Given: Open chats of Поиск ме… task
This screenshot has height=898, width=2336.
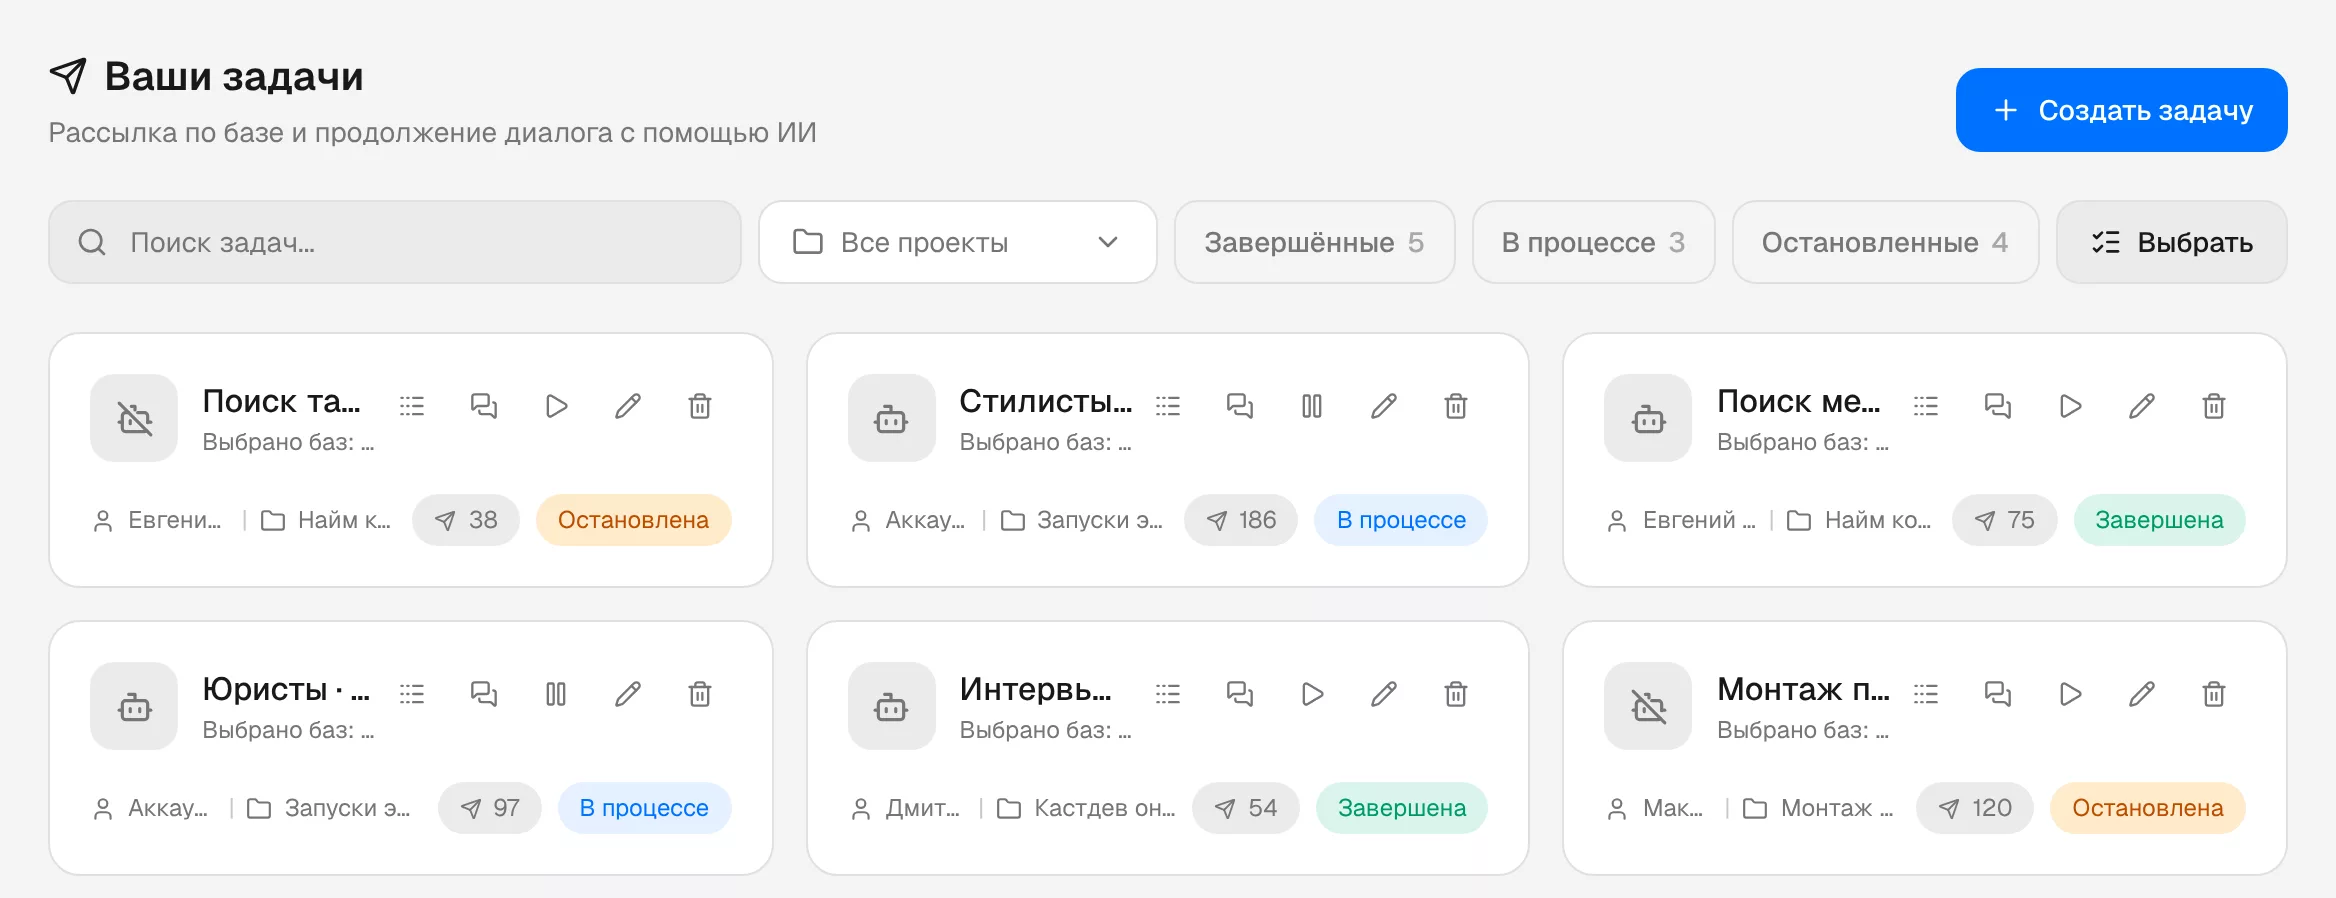Looking at the screenshot, I should click(1998, 406).
